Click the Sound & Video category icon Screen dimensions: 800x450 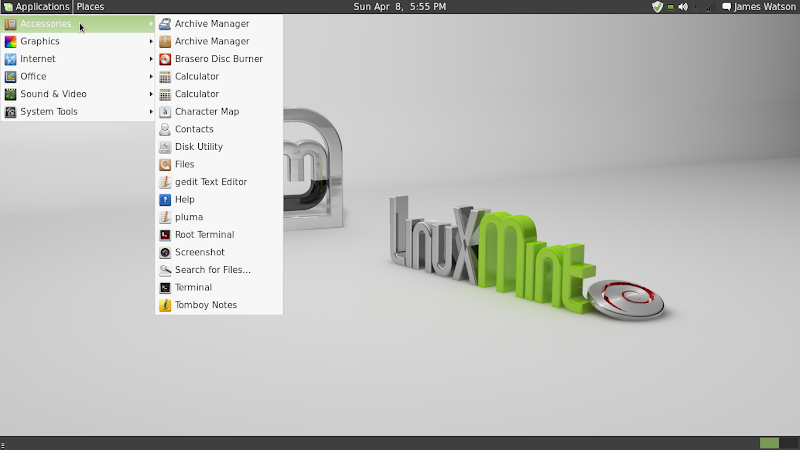pos(10,94)
